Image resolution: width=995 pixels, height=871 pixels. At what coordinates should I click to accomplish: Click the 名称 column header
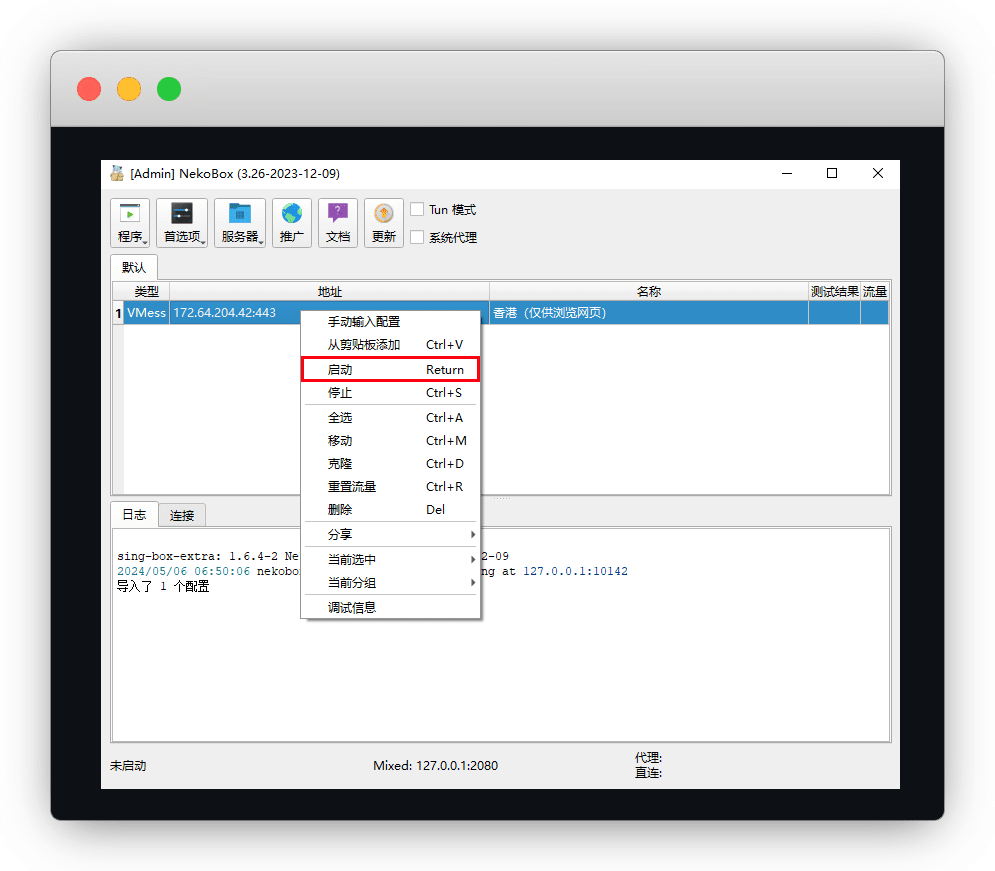pos(648,292)
